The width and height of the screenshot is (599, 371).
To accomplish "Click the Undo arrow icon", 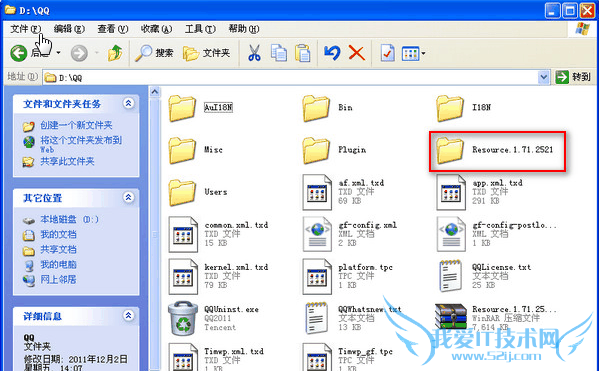I will pyautogui.click(x=332, y=53).
